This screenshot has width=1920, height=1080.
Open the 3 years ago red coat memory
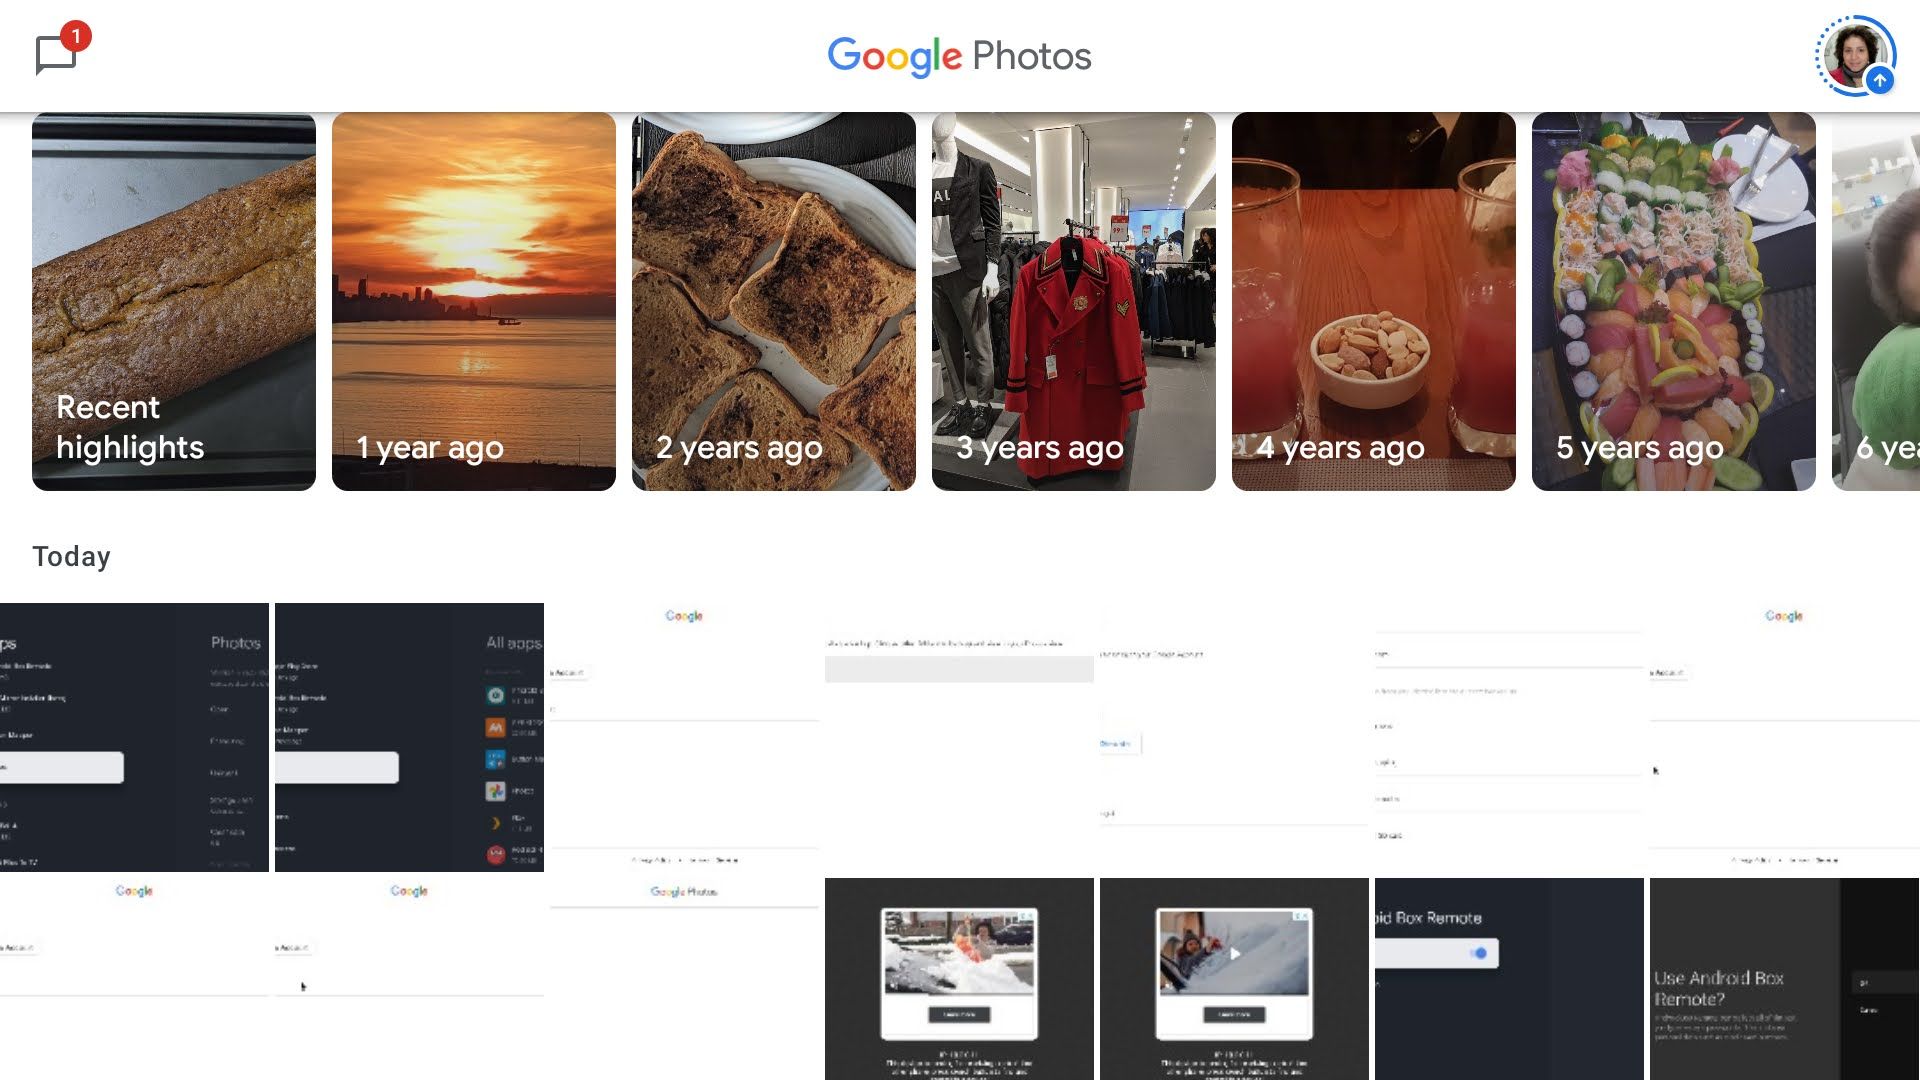pos(1074,301)
